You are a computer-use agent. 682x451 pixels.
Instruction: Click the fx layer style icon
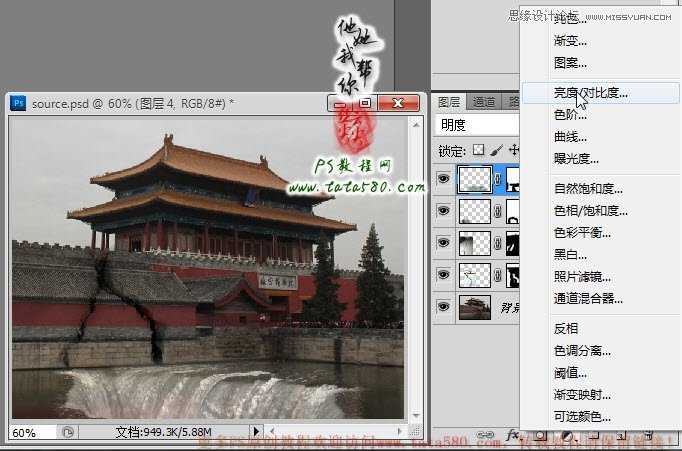coord(512,434)
